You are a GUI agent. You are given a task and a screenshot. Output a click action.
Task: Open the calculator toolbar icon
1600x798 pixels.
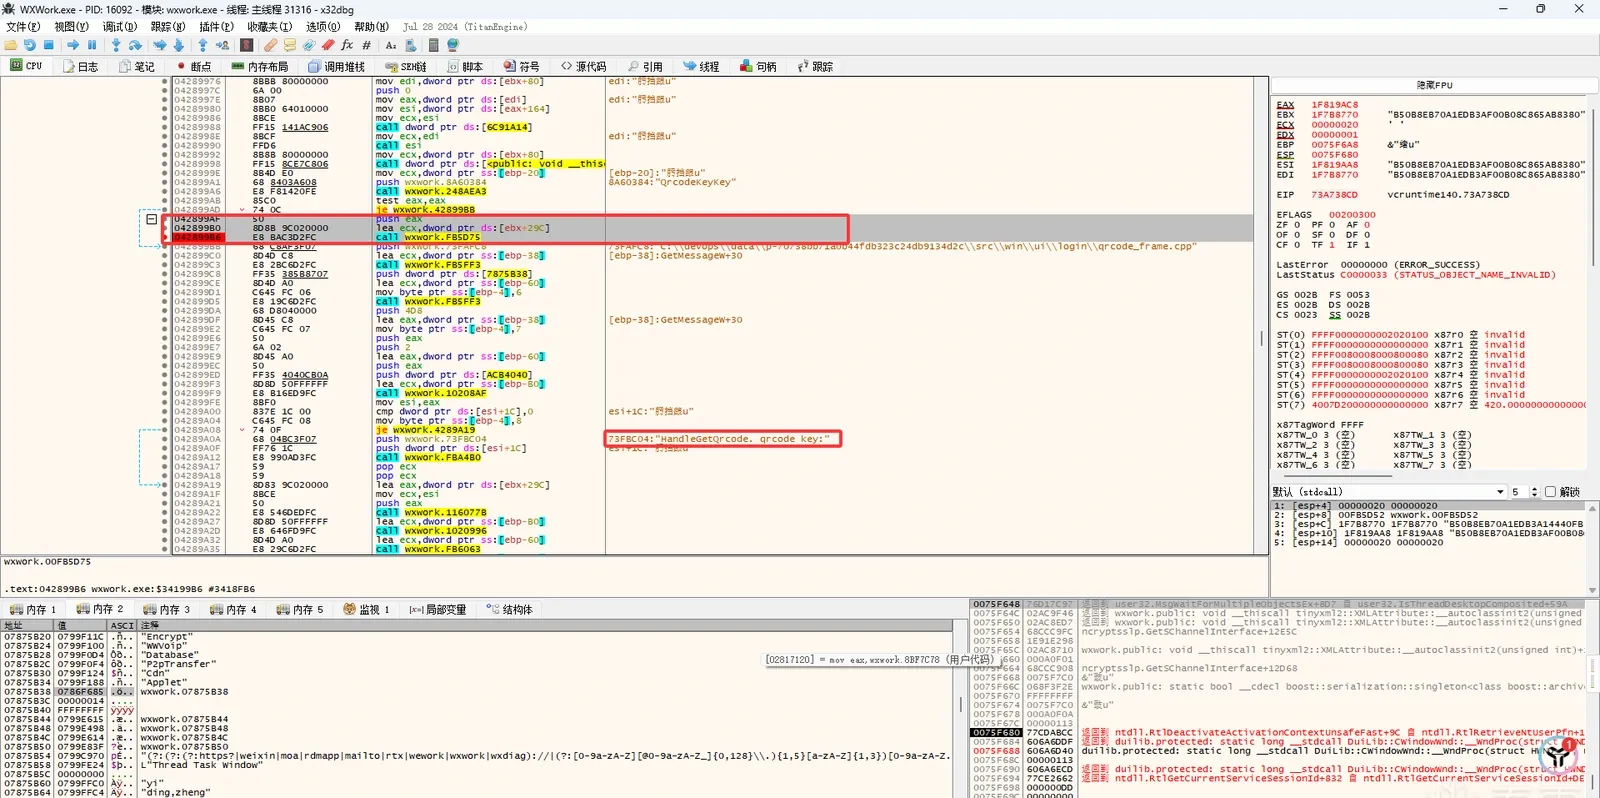[434, 45]
